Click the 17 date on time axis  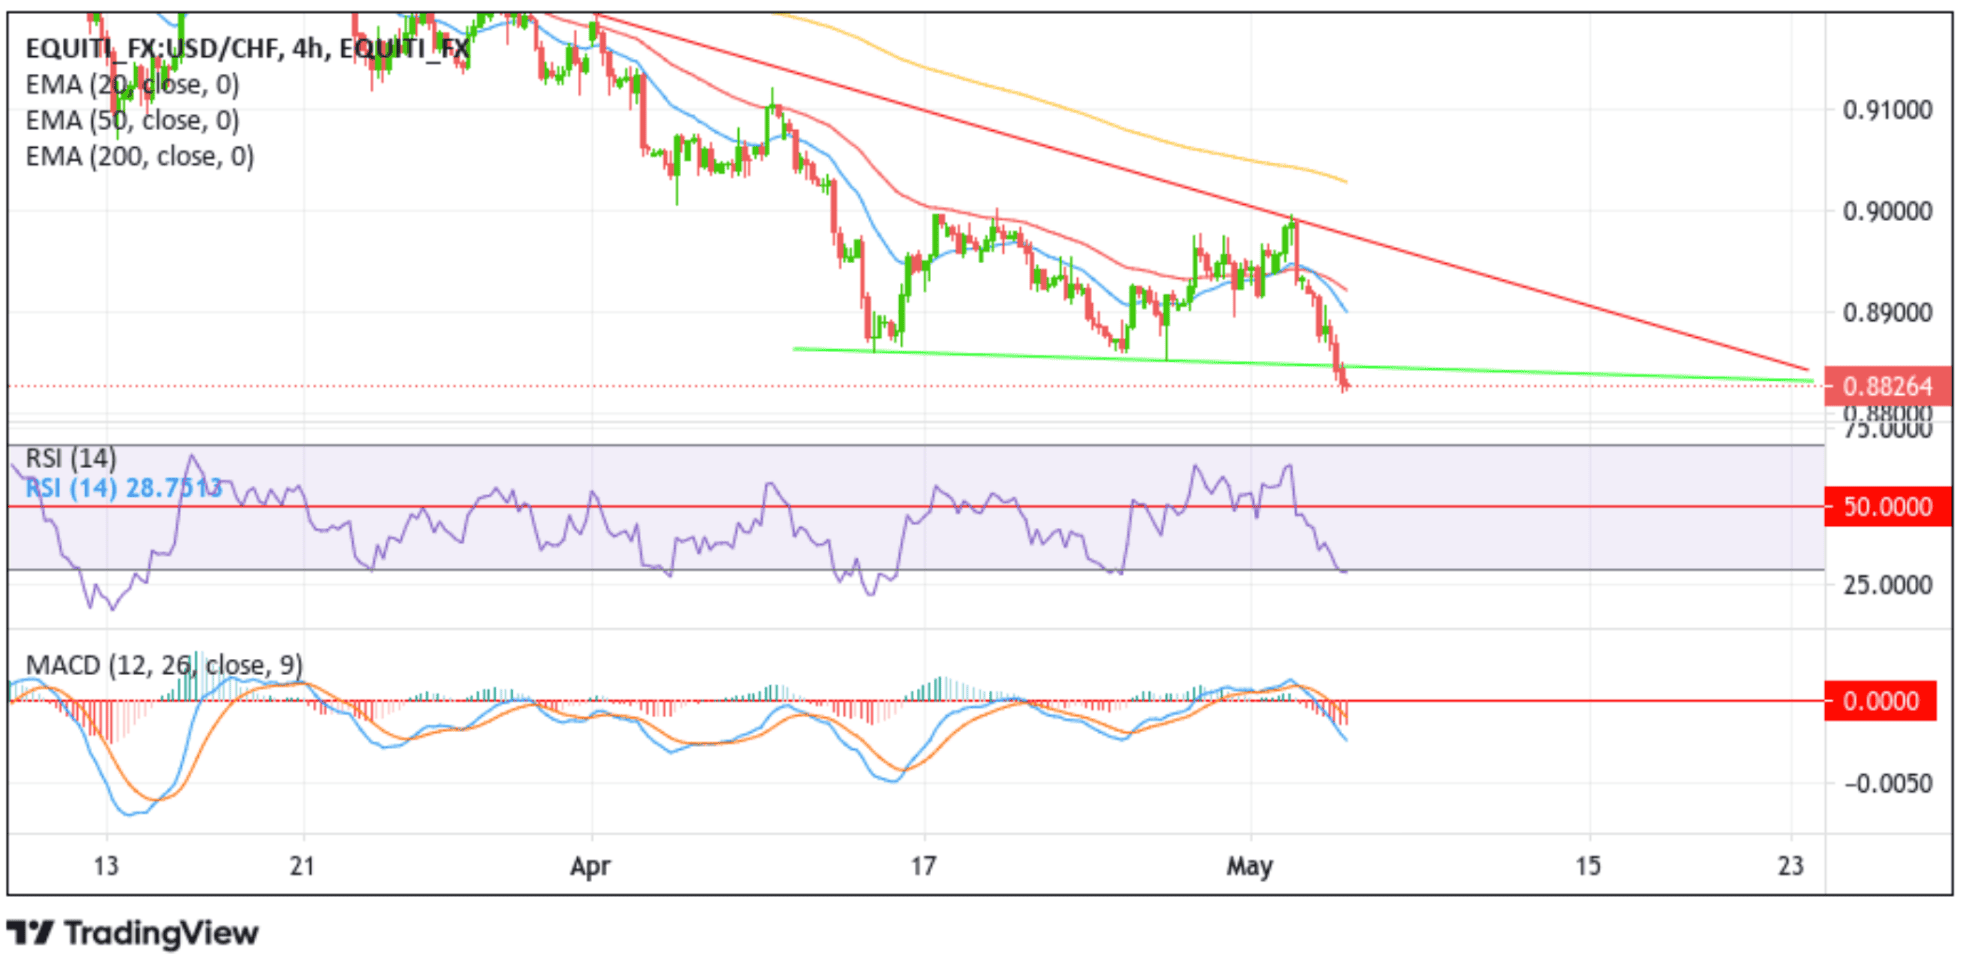point(923,866)
